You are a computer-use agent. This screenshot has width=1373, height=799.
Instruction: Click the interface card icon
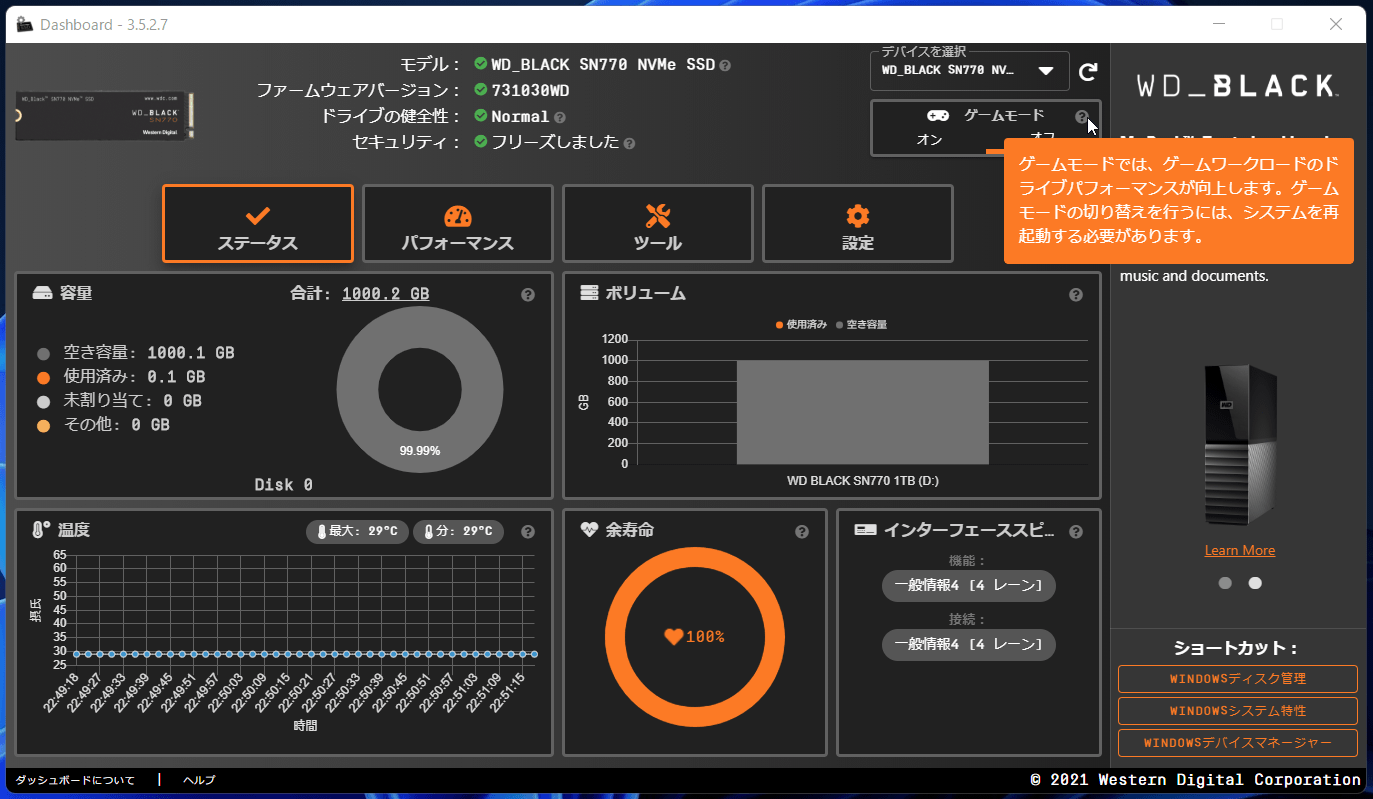click(866, 530)
